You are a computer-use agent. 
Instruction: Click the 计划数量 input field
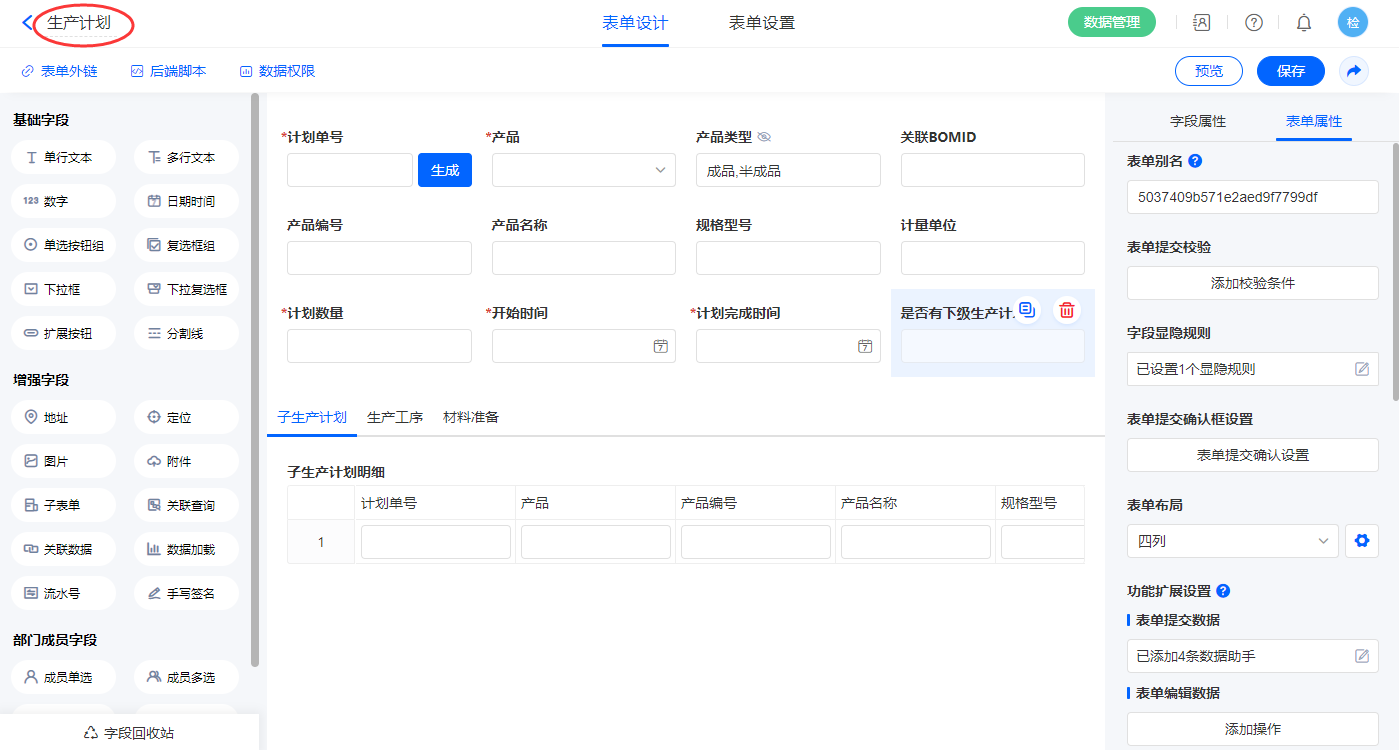[379, 346]
